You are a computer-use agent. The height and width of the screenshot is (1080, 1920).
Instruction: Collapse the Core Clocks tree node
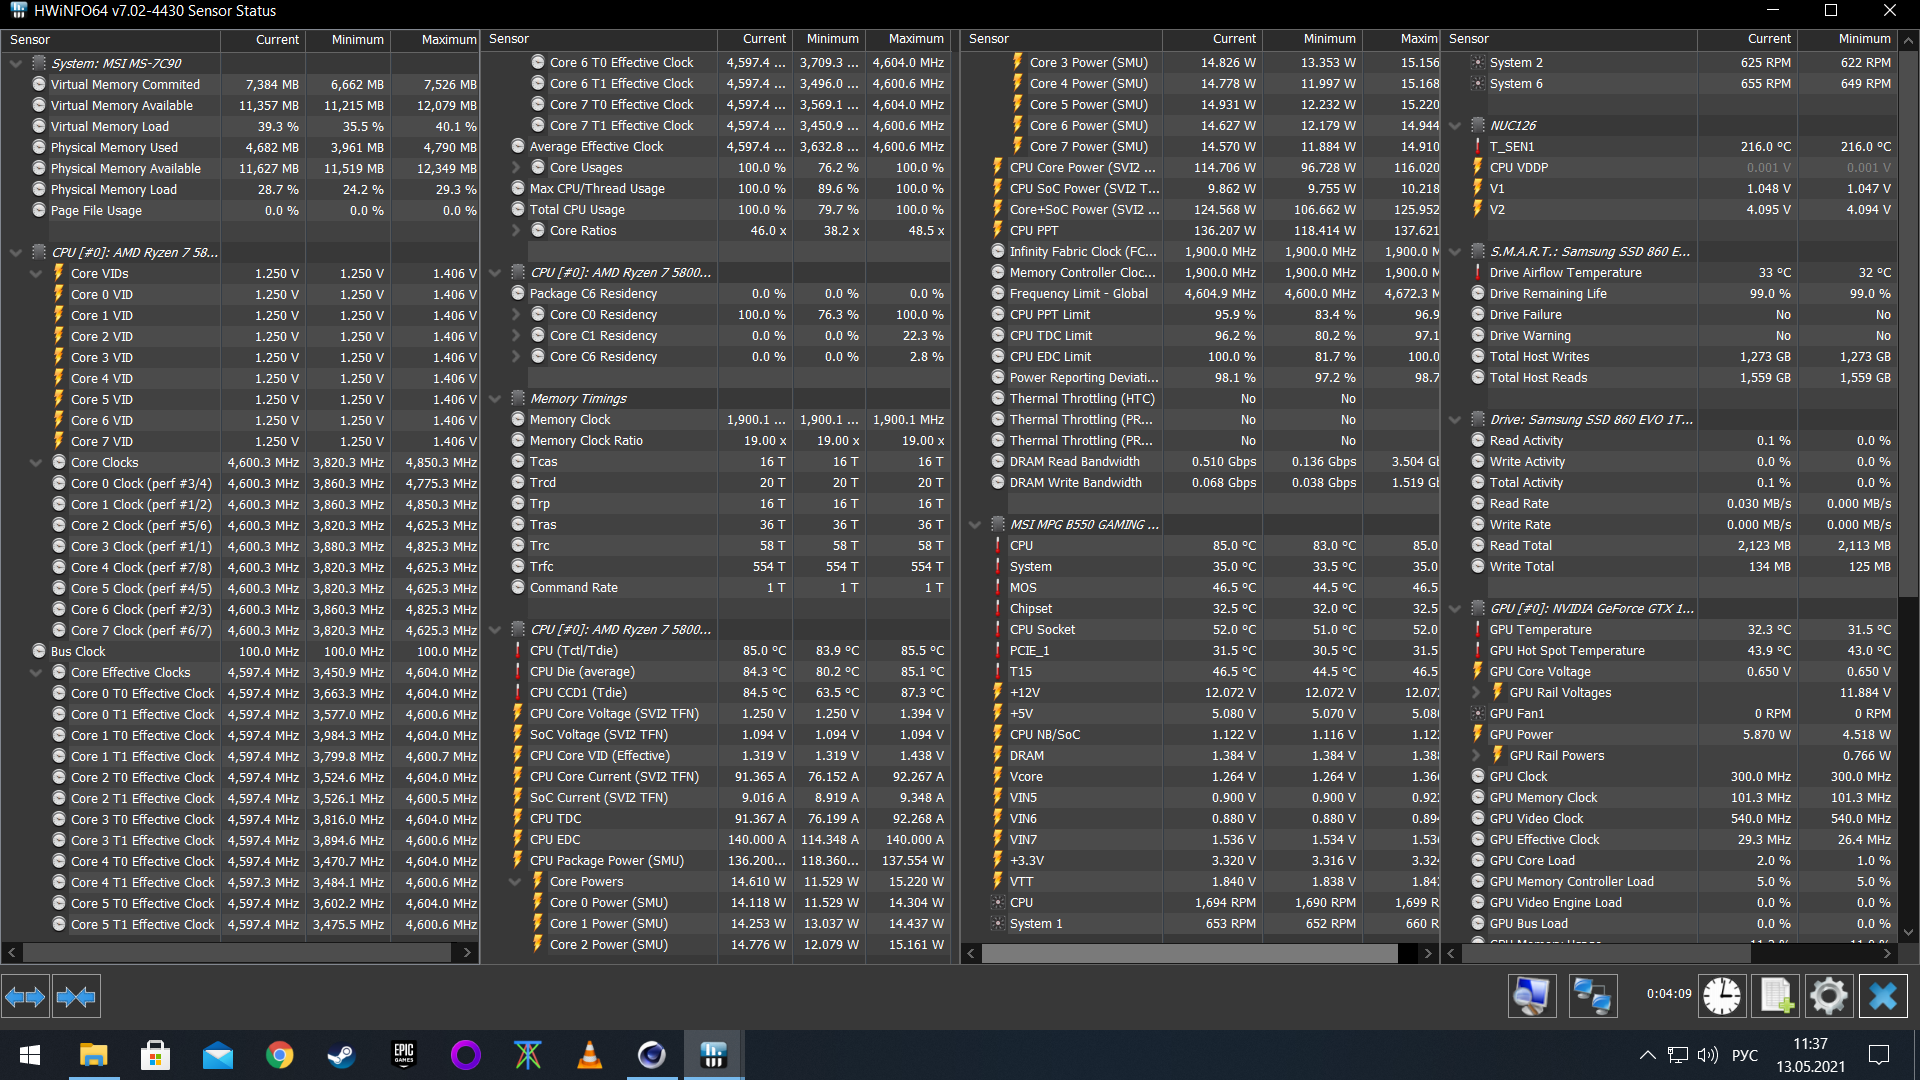point(36,462)
